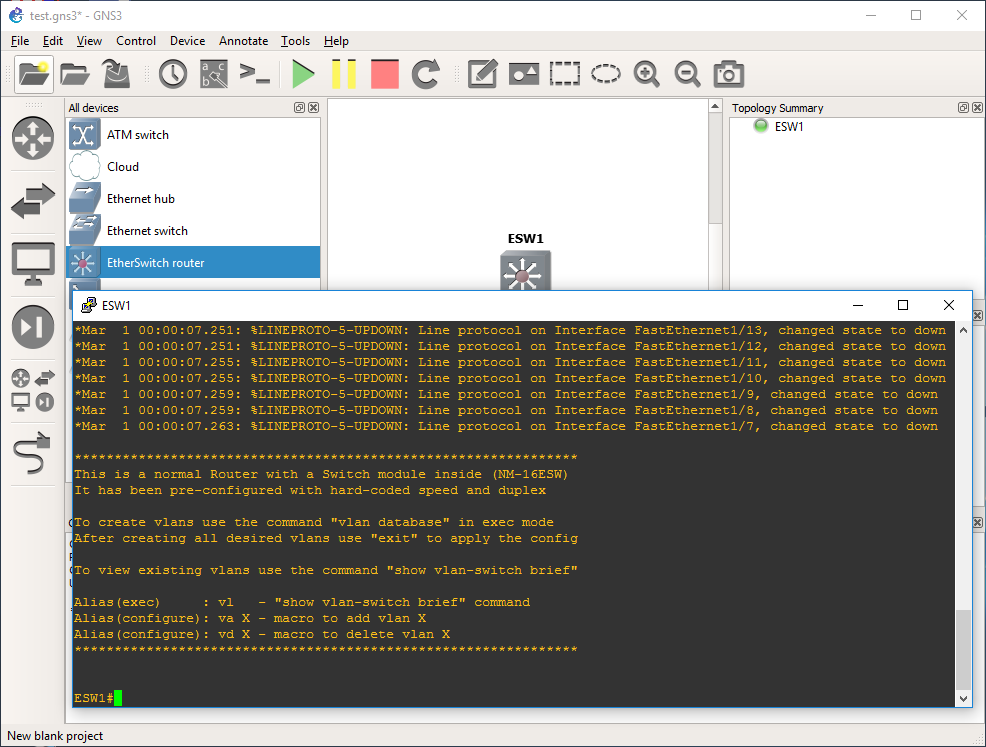
Task: Float the All devices panel
Action: click(x=299, y=108)
